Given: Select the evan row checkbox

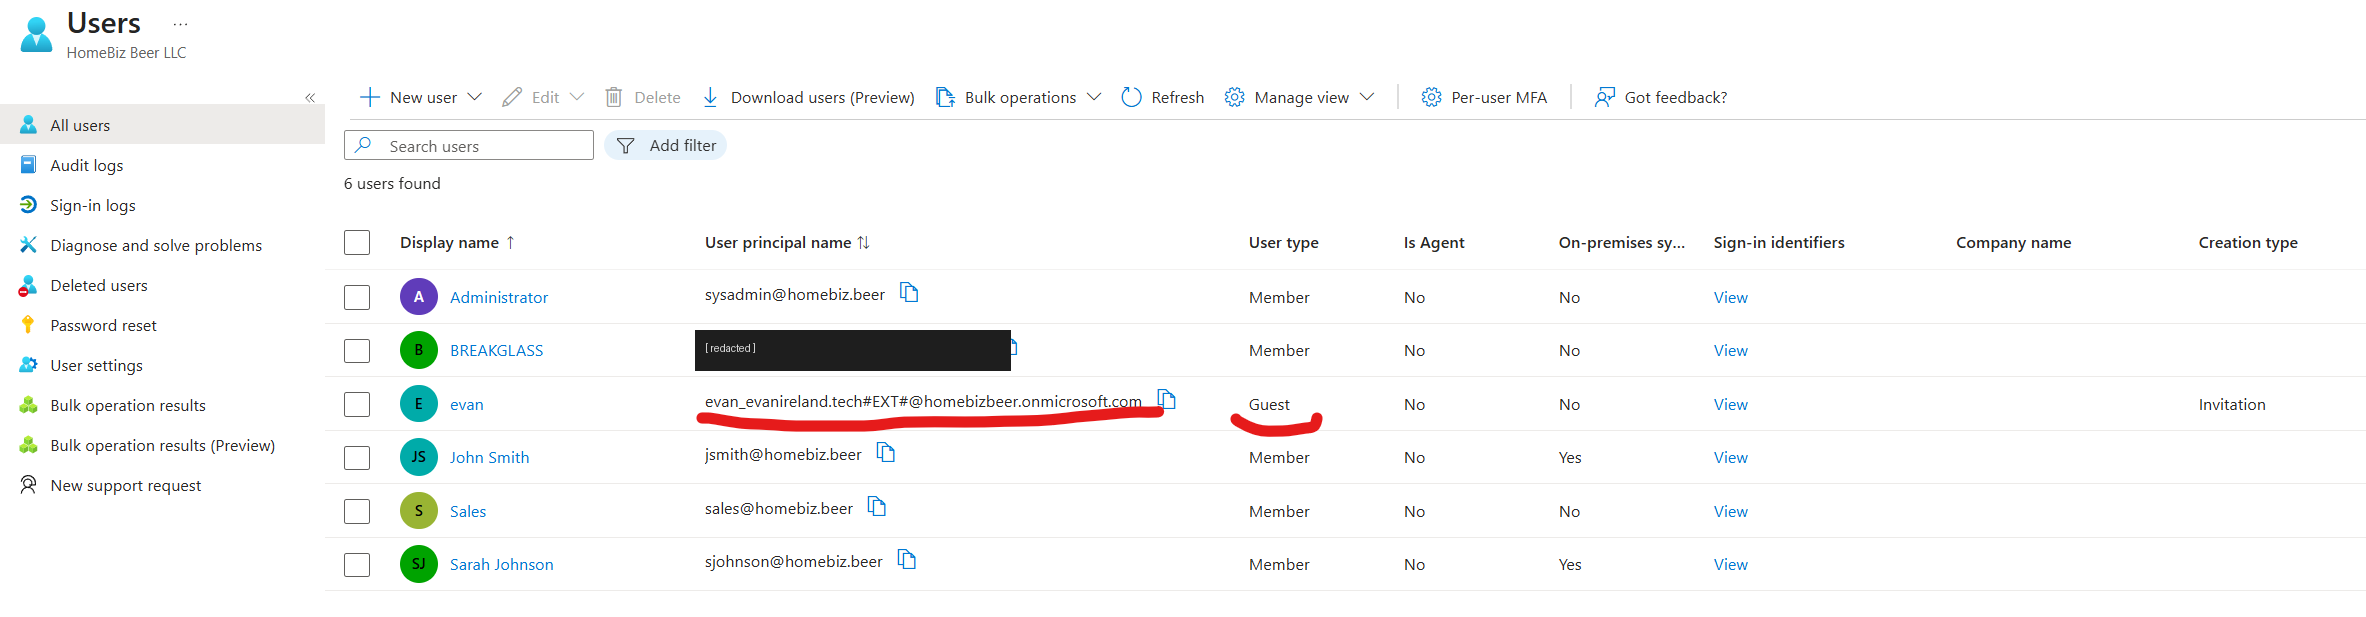Looking at the screenshot, I should [357, 404].
